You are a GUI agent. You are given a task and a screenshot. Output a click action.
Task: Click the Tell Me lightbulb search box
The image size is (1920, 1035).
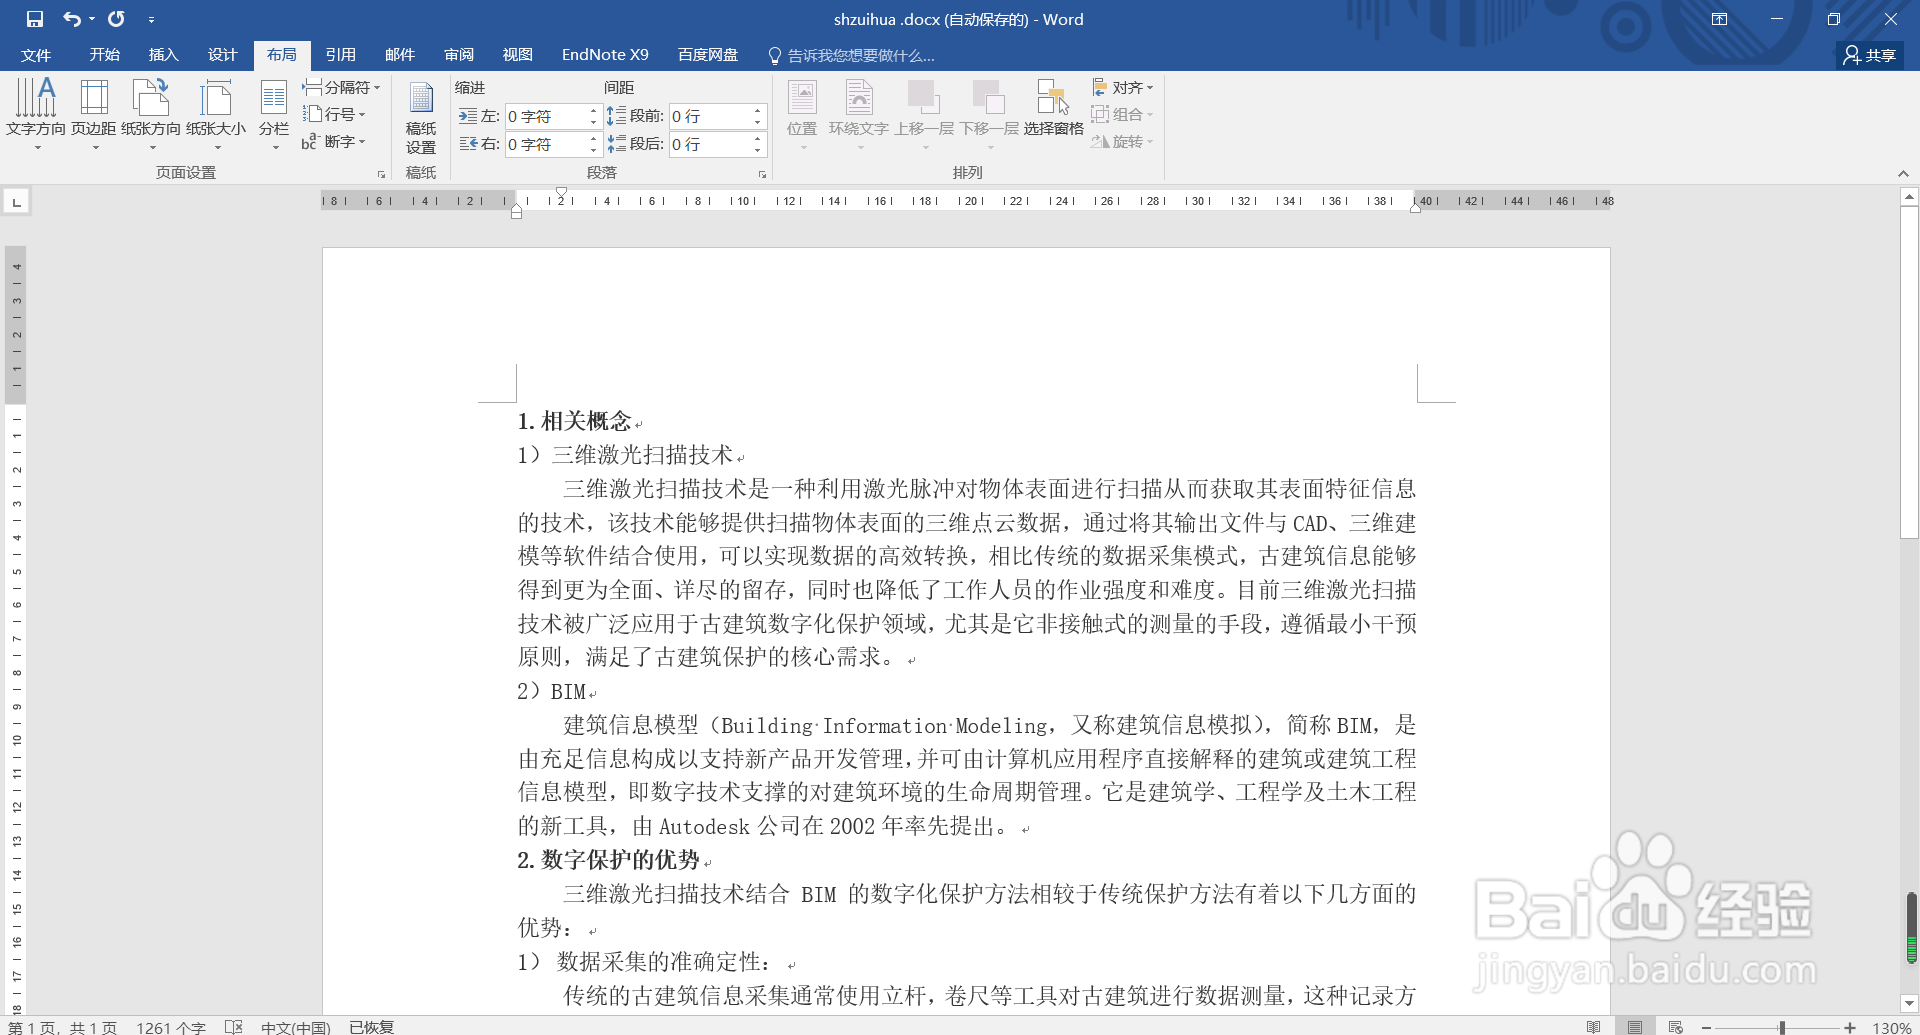852,55
